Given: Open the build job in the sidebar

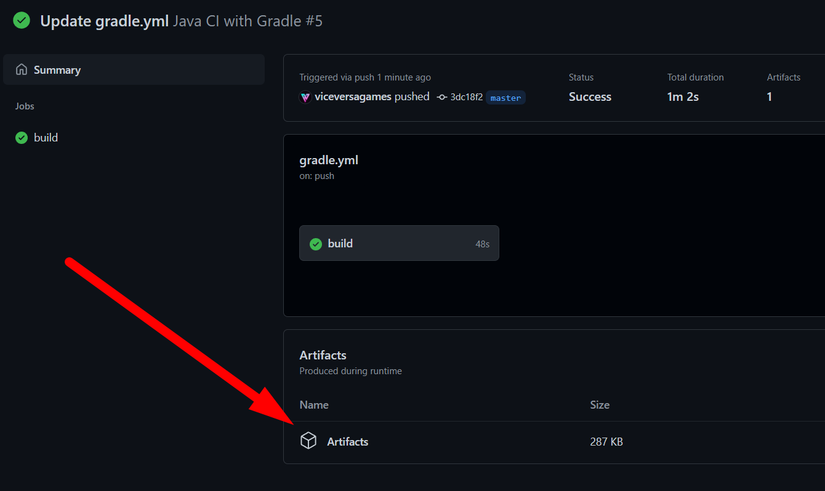Looking at the screenshot, I should pyautogui.click(x=46, y=138).
